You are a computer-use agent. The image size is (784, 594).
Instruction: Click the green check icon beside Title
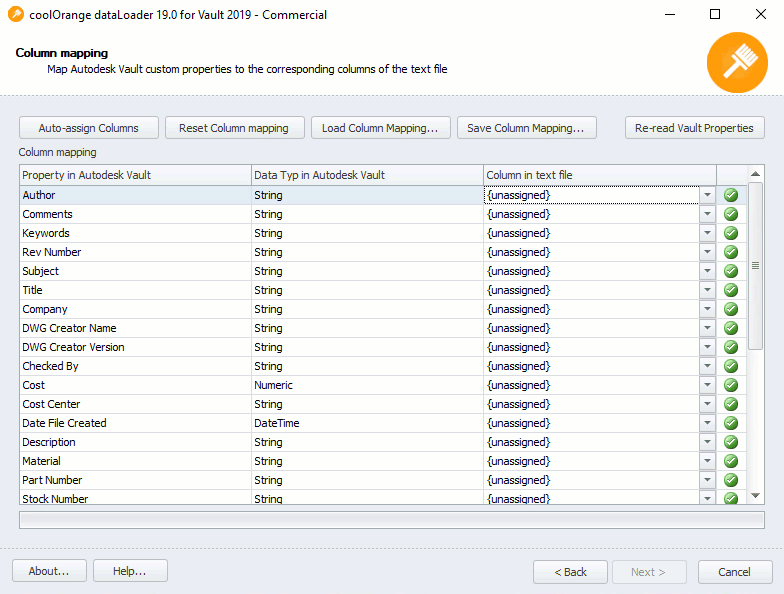coord(730,290)
